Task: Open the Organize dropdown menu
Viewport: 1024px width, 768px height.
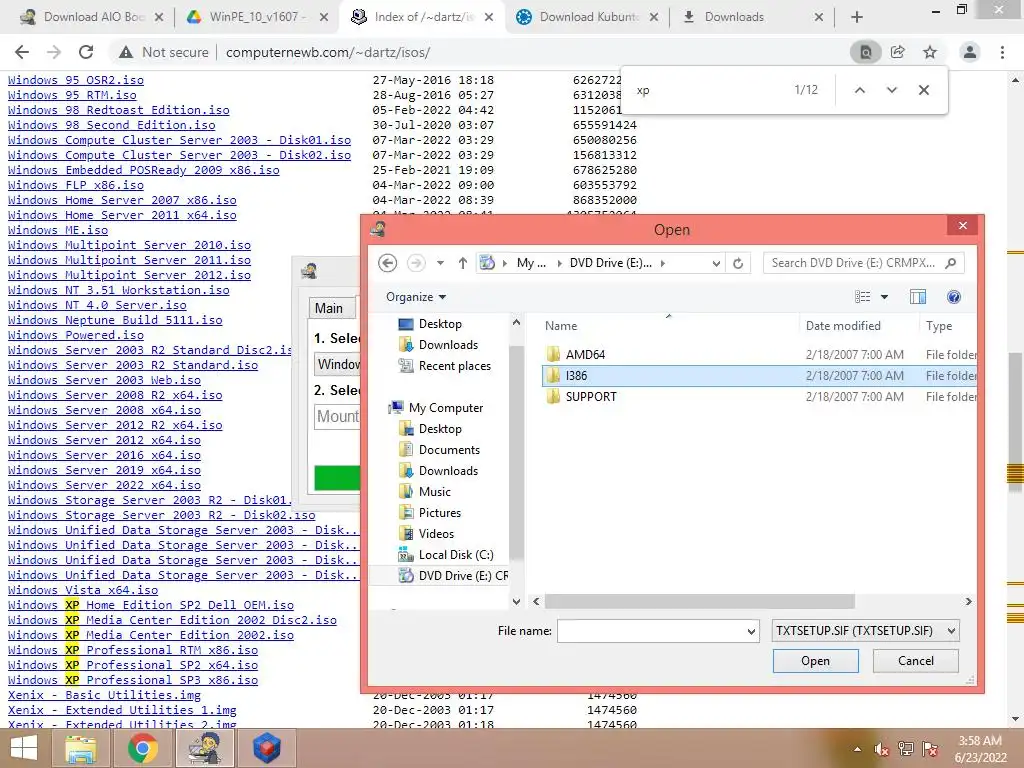Action: [415, 297]
